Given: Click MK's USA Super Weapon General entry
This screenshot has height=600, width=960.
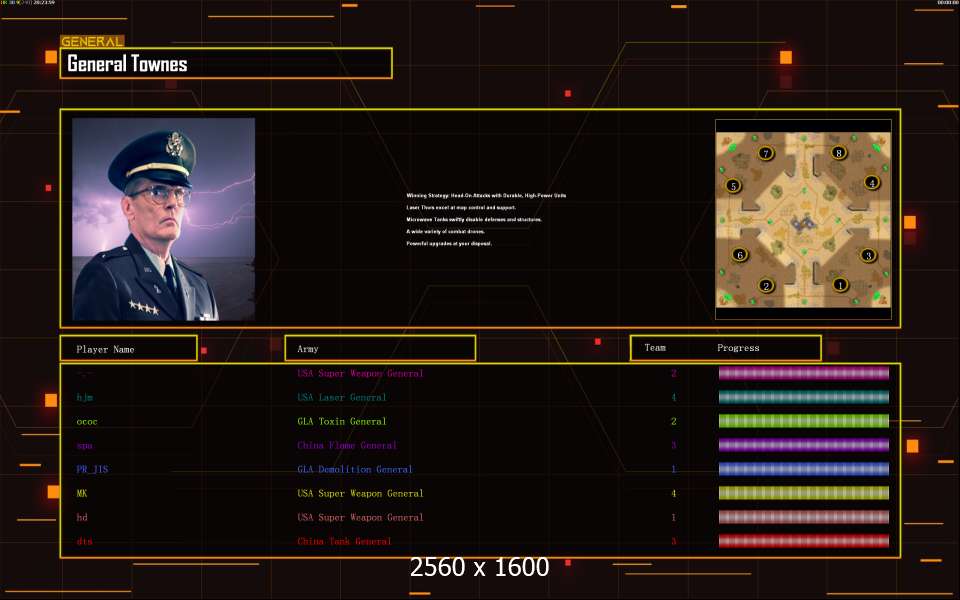Looking at the screenshot, I should (360, 493).
